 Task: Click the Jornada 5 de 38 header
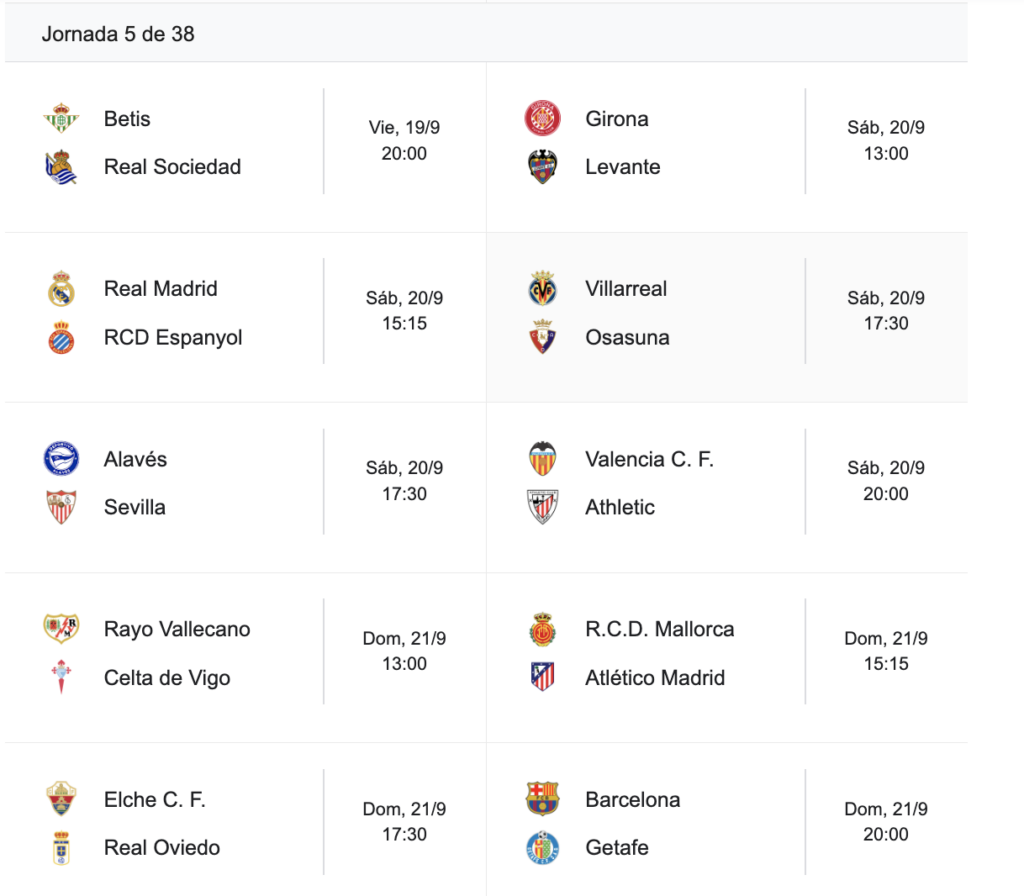pyautogui.click(x=118, y=34)
